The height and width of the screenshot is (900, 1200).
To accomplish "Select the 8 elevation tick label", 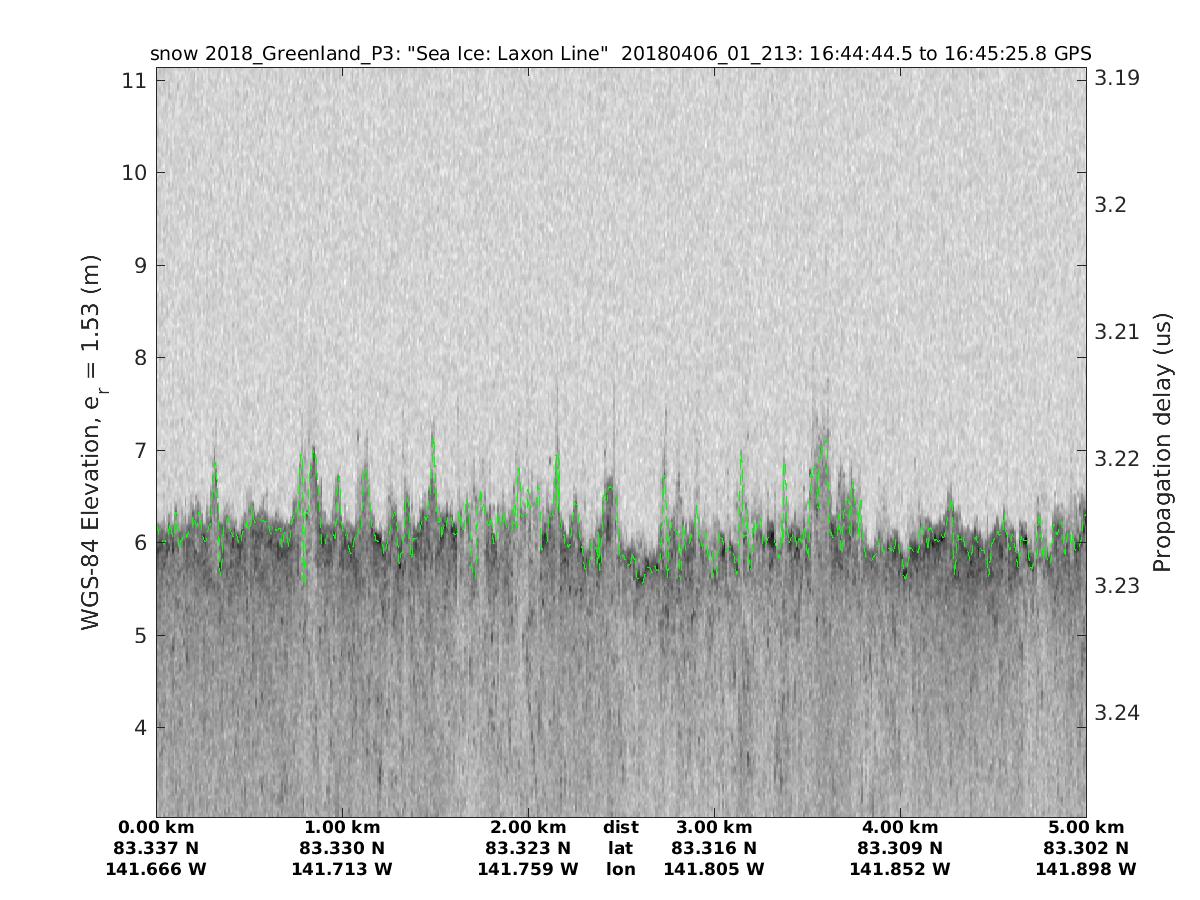I will [x=141, y=358].
